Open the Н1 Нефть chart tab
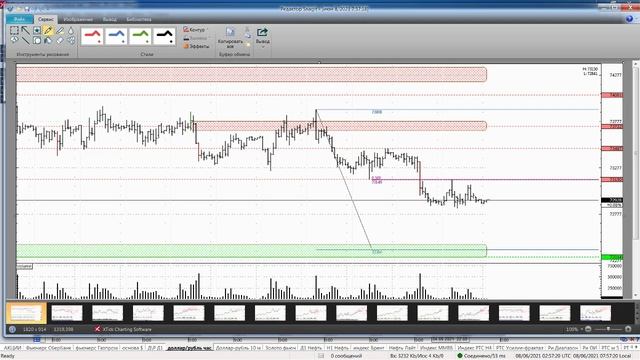Viewport: 640px width, 360px height. click(338, 348)
